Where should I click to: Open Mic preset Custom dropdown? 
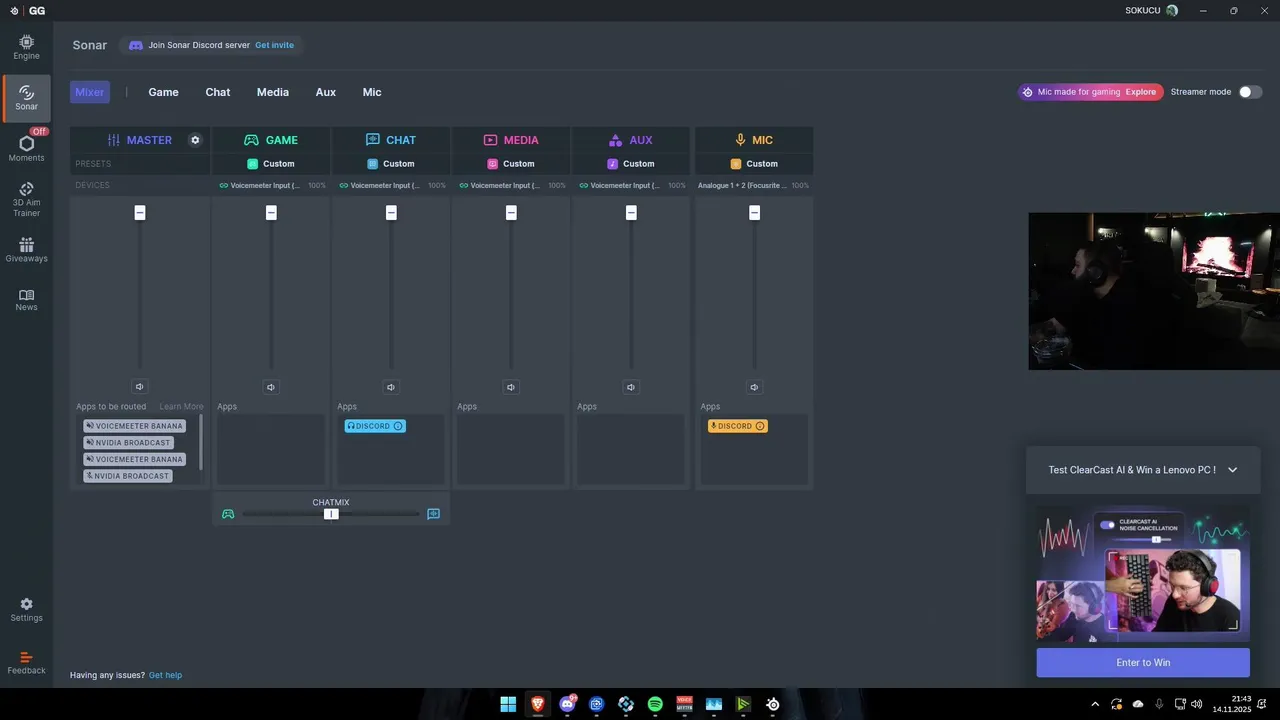click(754, 164)
